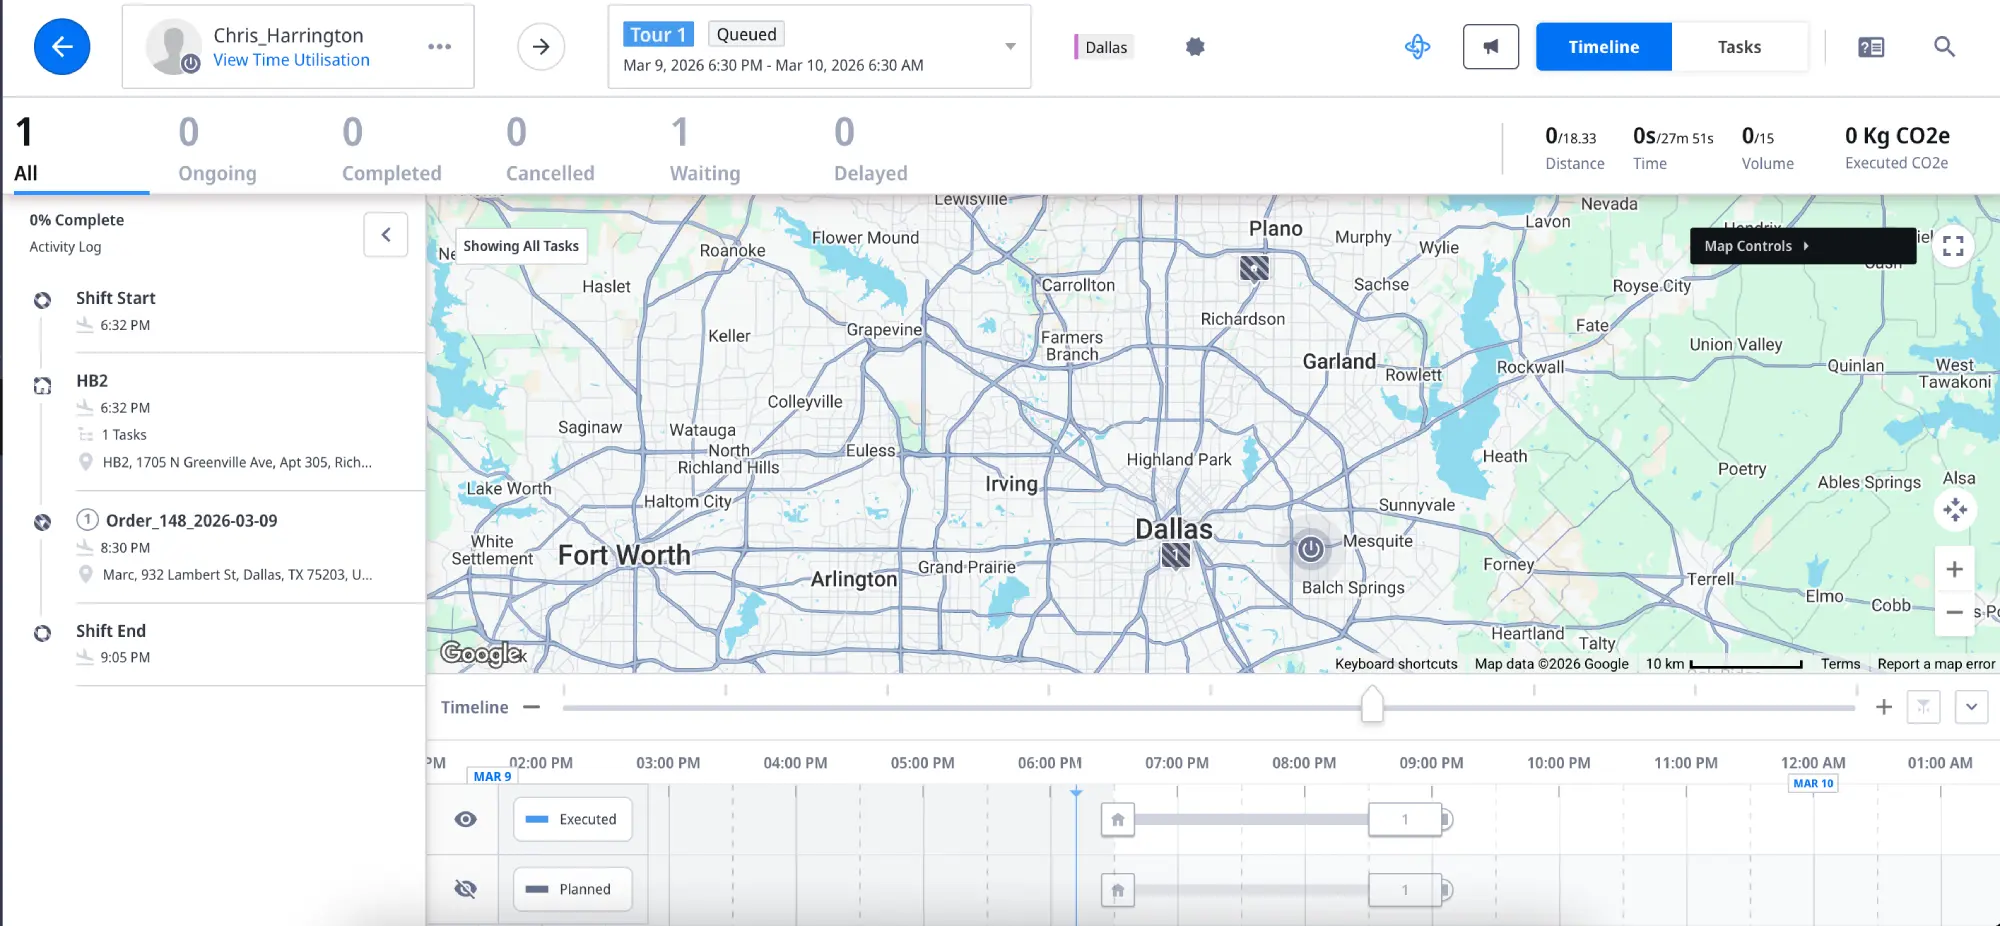Show the Planned row with the crossed-eye toggle
Screen dimensions: 2000x926
[x=465, y=889]
